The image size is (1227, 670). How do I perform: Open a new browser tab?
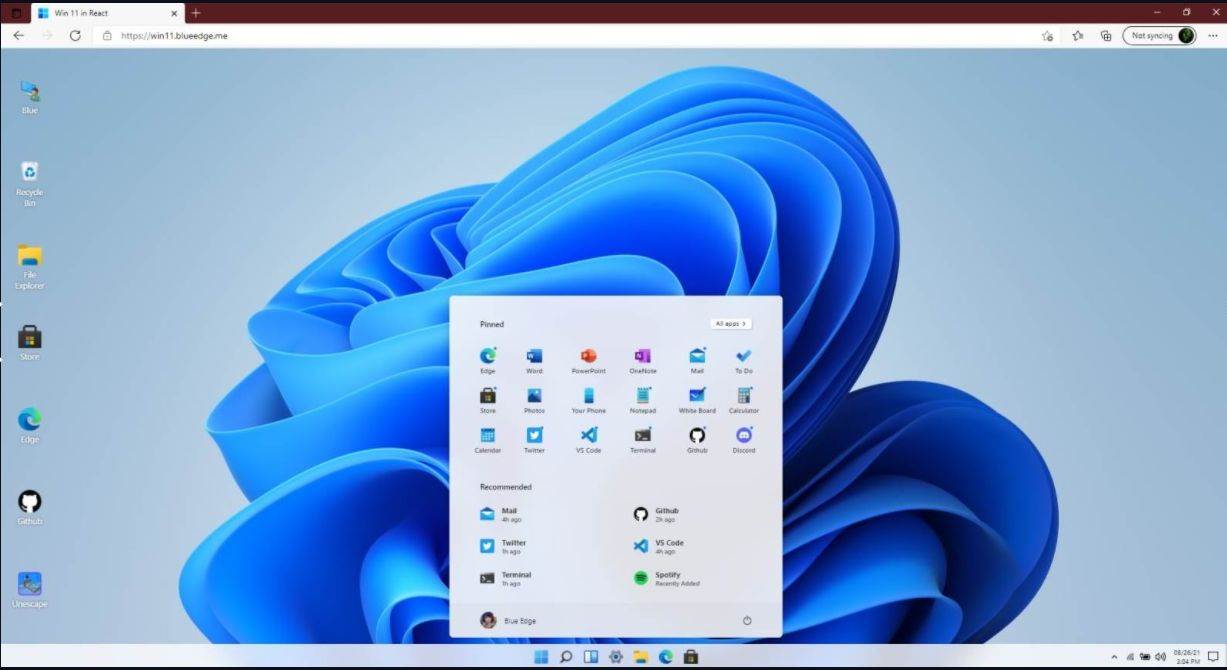(195, 13)
